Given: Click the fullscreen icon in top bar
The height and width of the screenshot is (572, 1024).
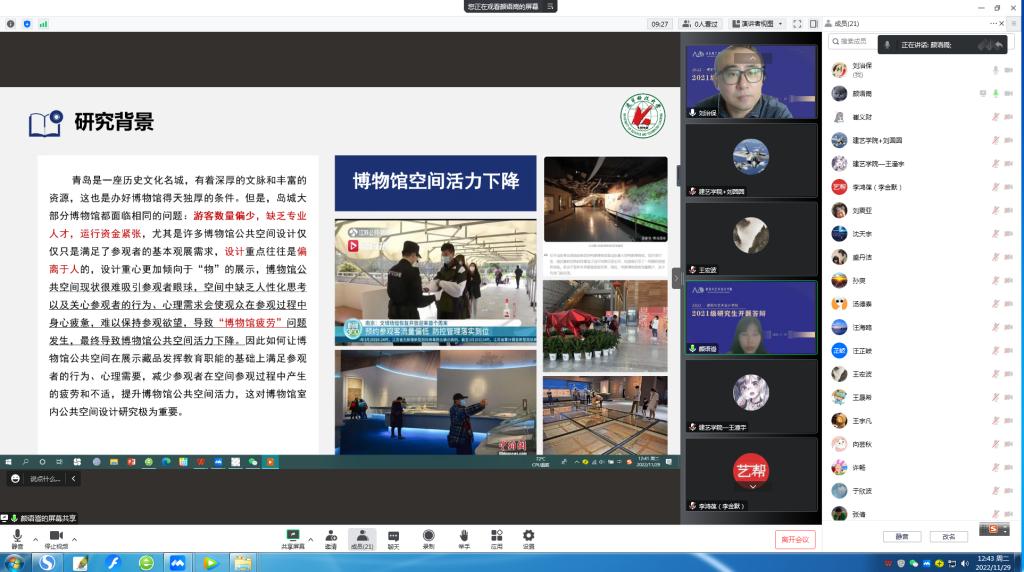Looking at the screenshot, I should (797, 24).
